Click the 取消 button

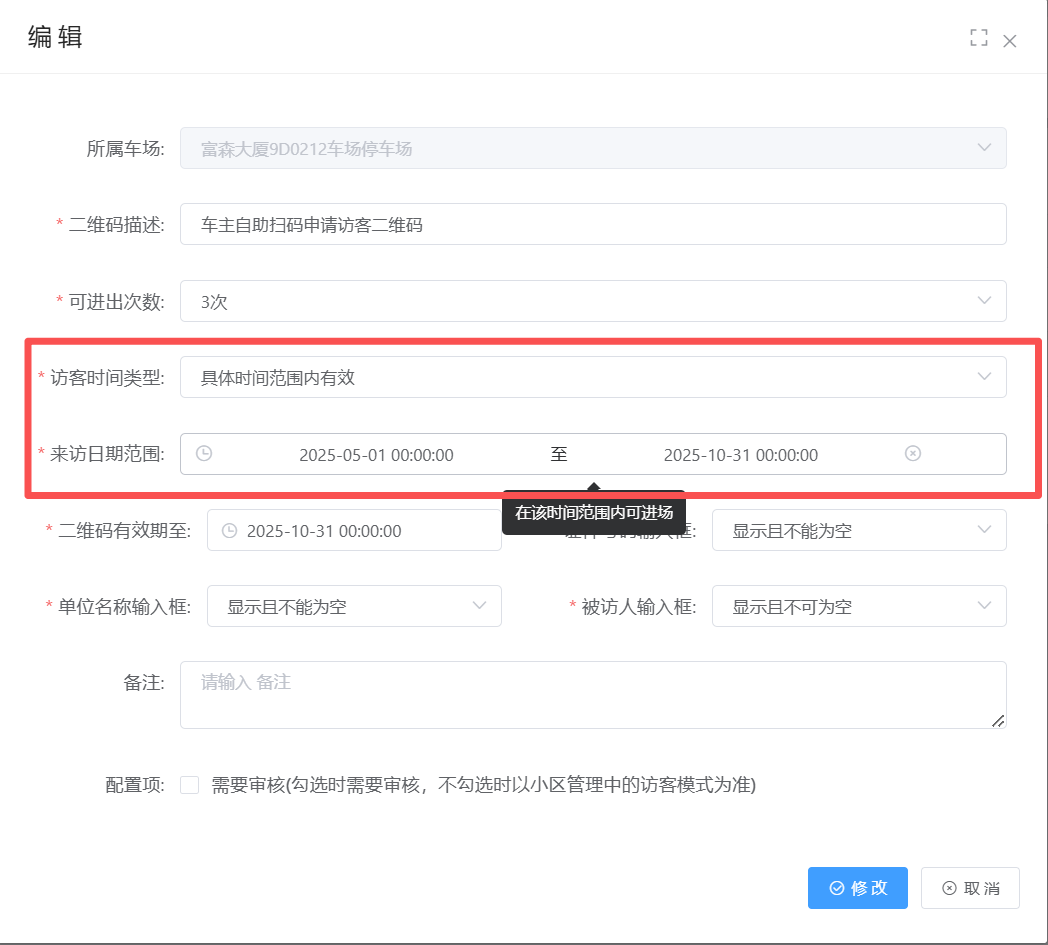[x=970, y=888]
